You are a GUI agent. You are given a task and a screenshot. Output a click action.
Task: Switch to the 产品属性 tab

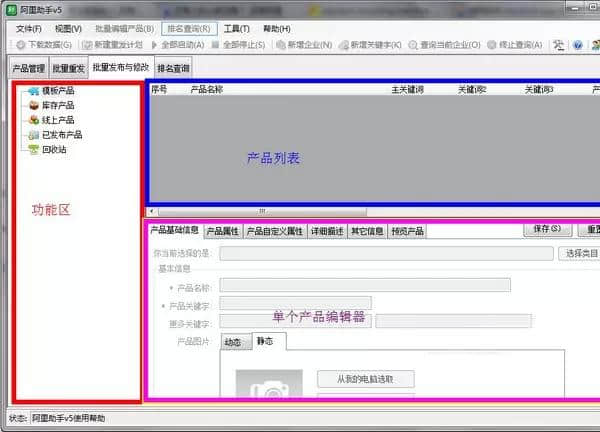pyautogui.click(x=223, y=231)
